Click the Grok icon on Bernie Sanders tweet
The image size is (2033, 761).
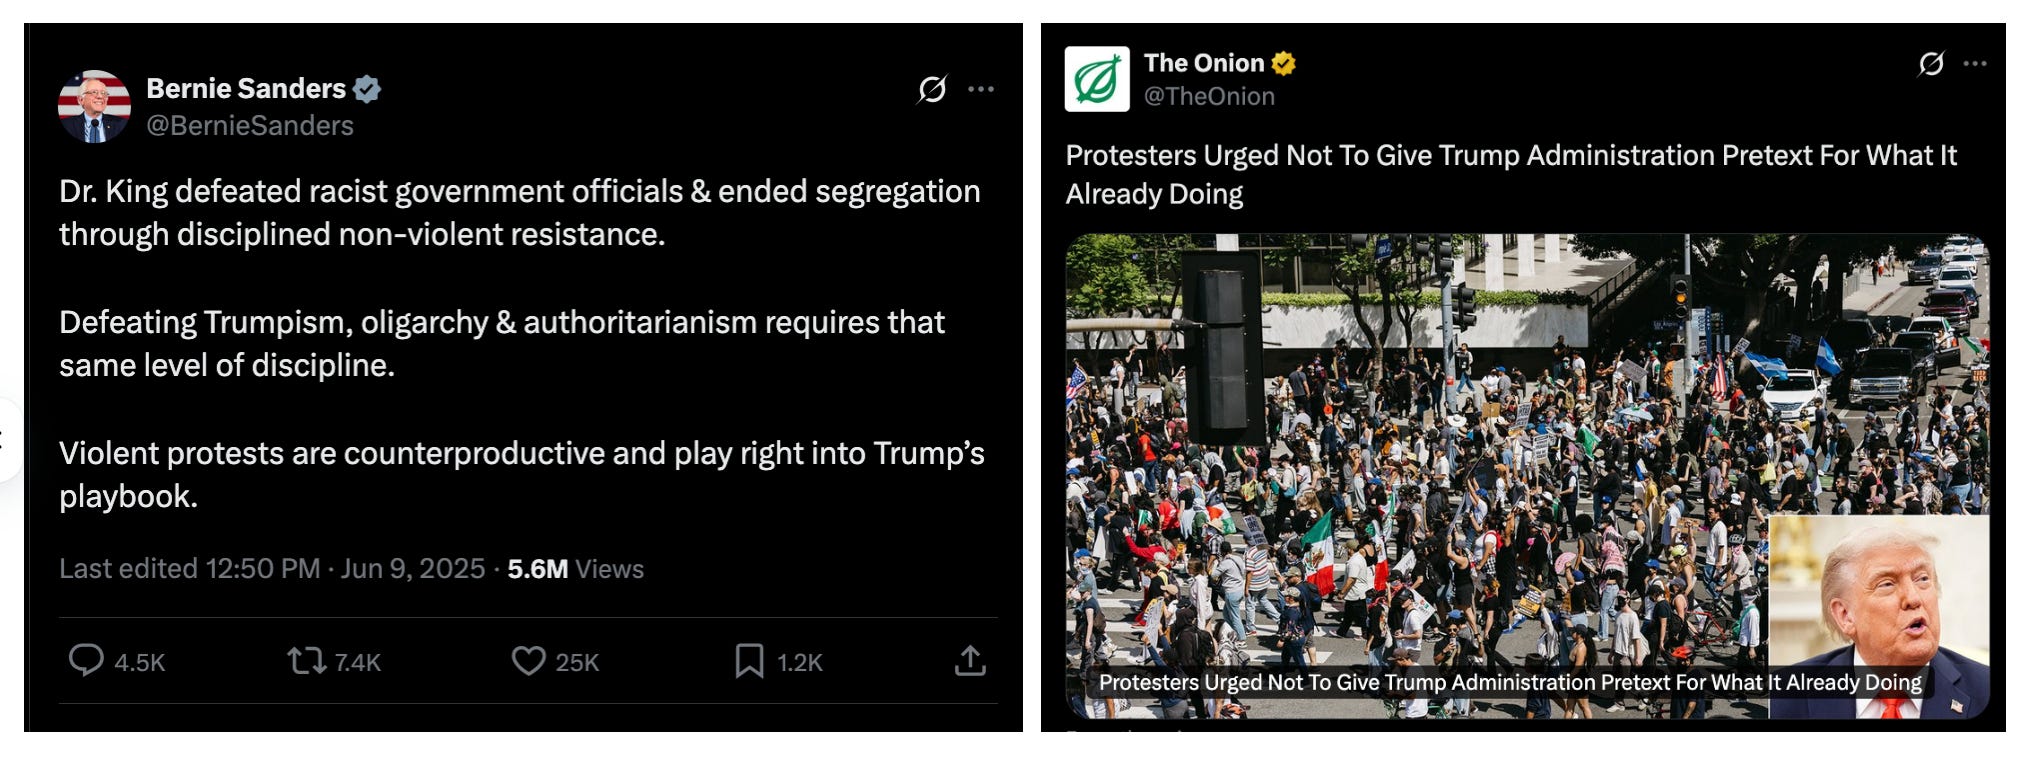pyautogui.click(x=932, y=89)
